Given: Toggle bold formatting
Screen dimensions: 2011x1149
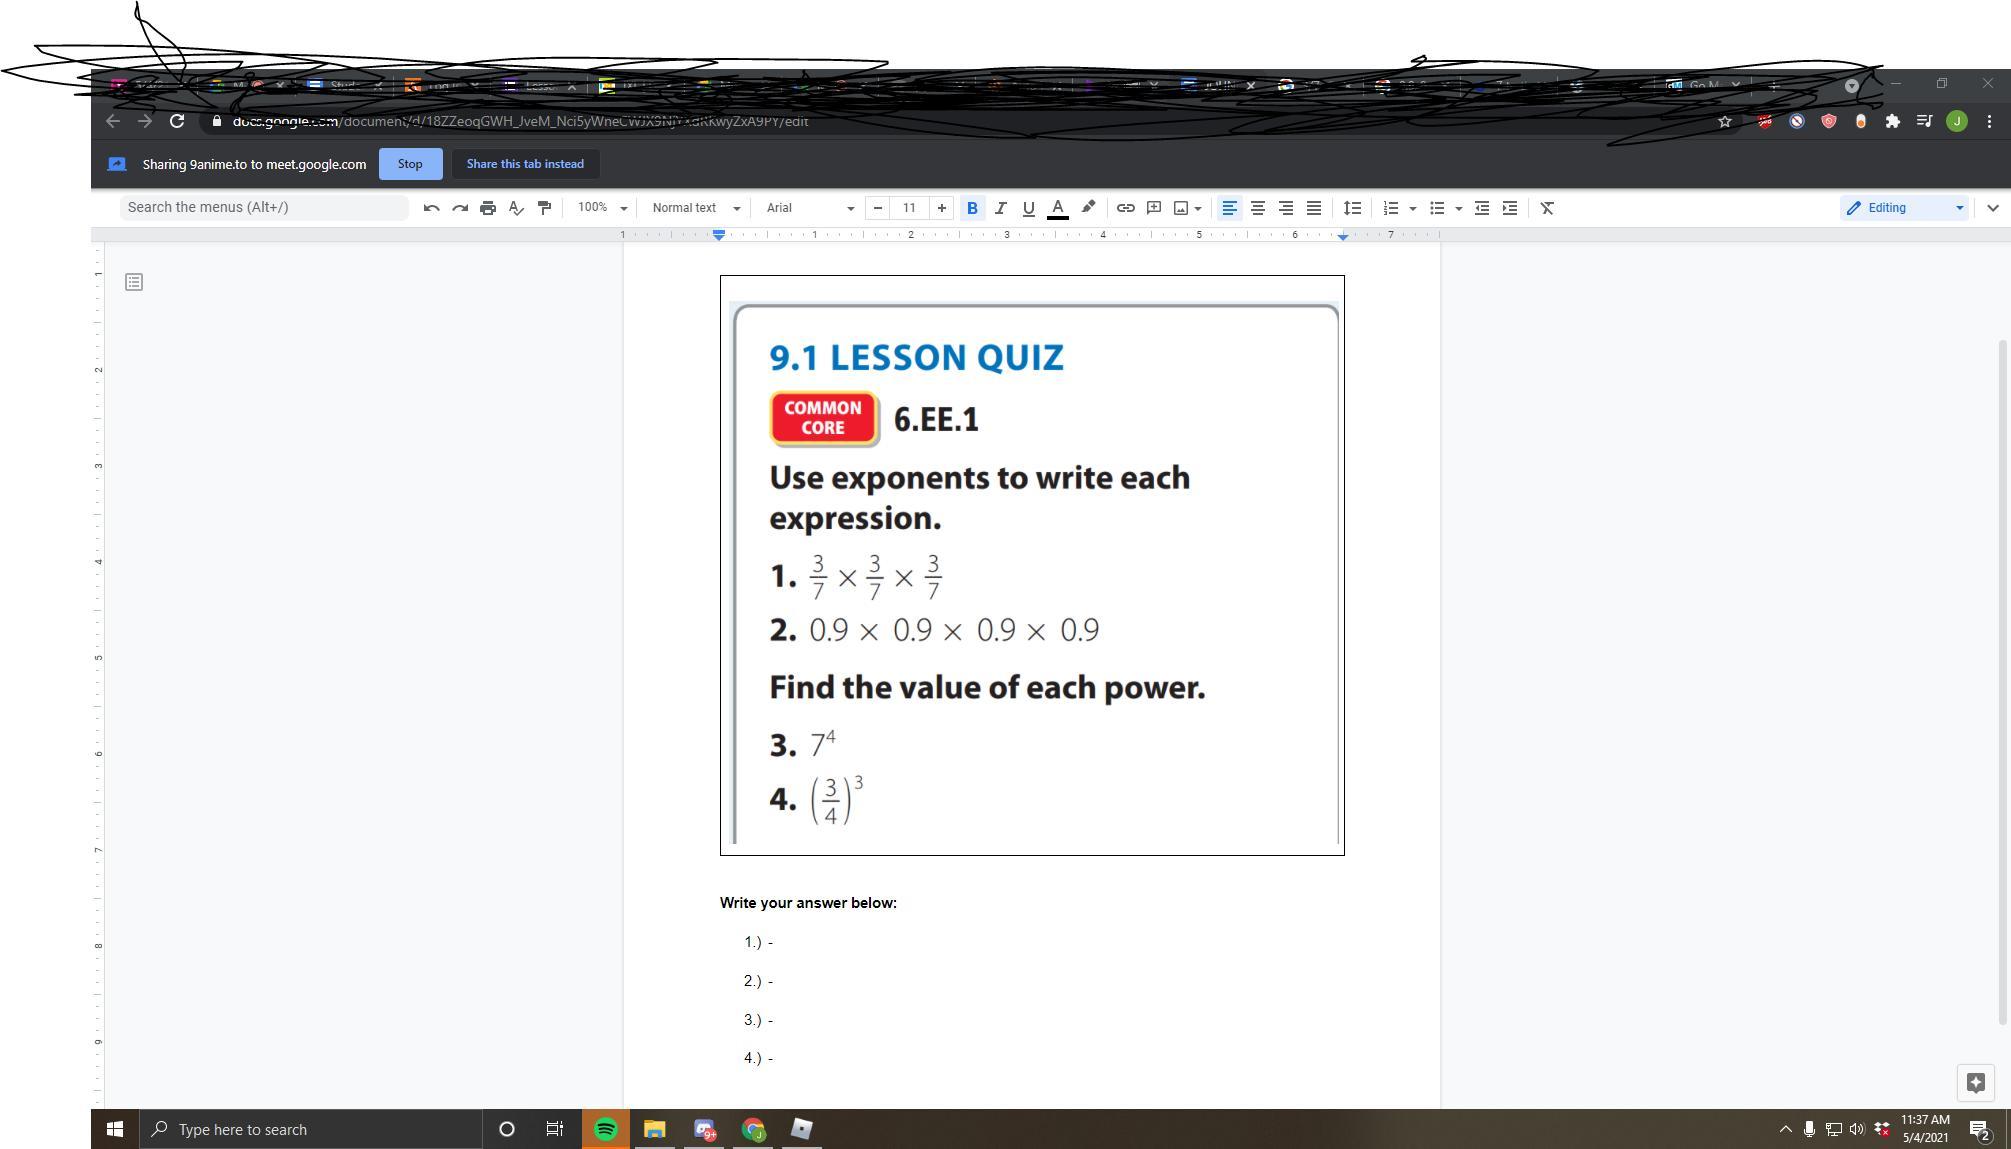Looking at the screenshot, I should click(971, 208).
